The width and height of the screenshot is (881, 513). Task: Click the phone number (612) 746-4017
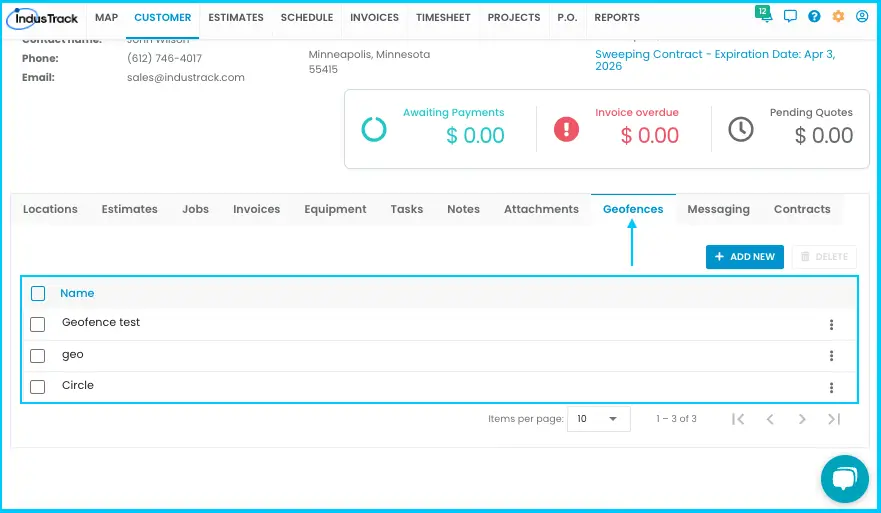[164, 58]
